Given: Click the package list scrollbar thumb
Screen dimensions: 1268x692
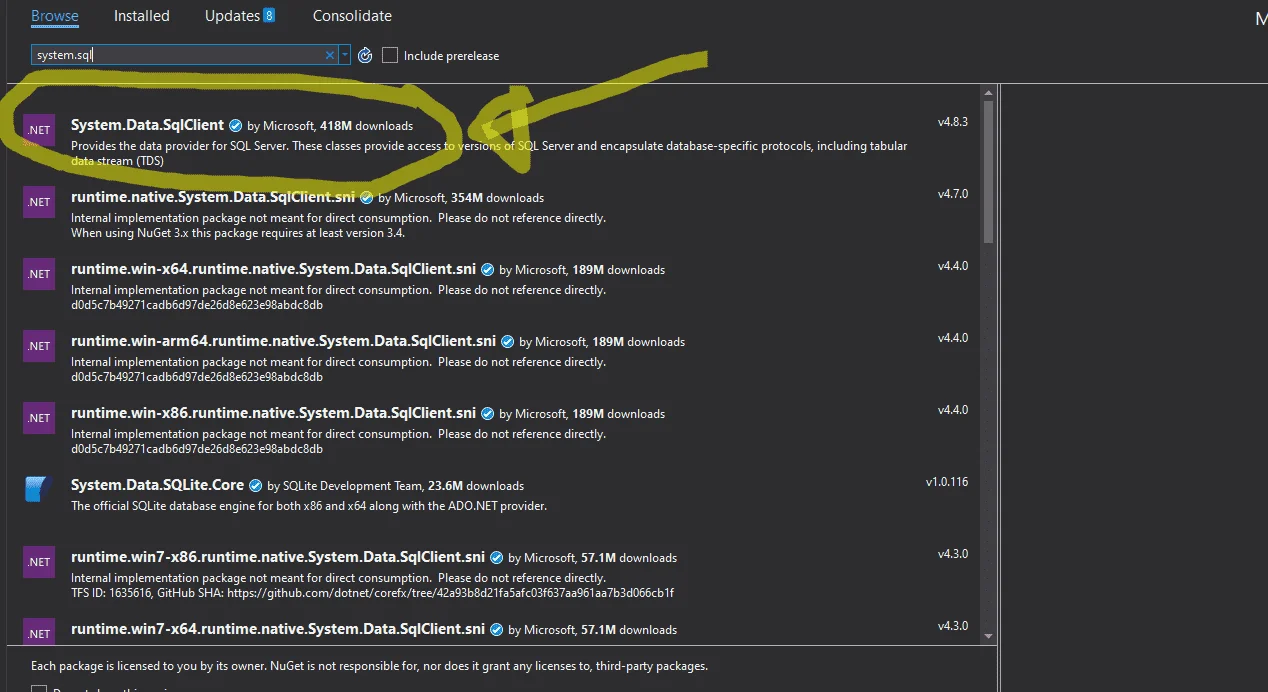Looking at the screenshot, I should [989, 170].
